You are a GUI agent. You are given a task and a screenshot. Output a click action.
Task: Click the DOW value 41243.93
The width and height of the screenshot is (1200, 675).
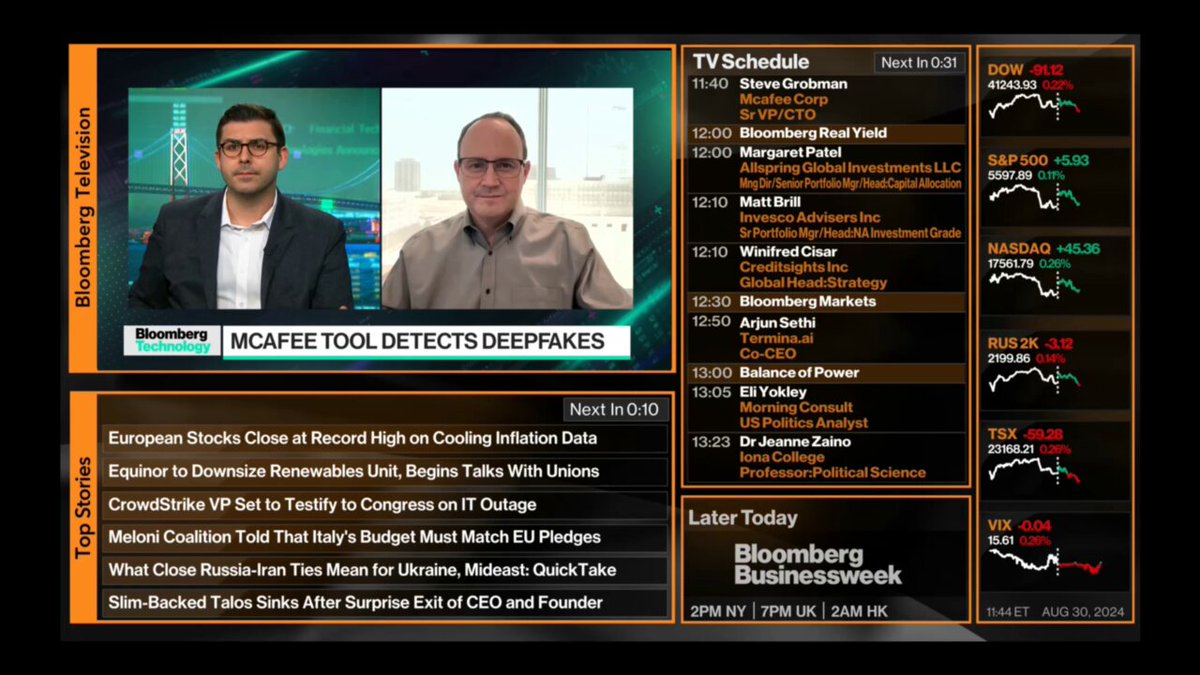click(1012, 85)
